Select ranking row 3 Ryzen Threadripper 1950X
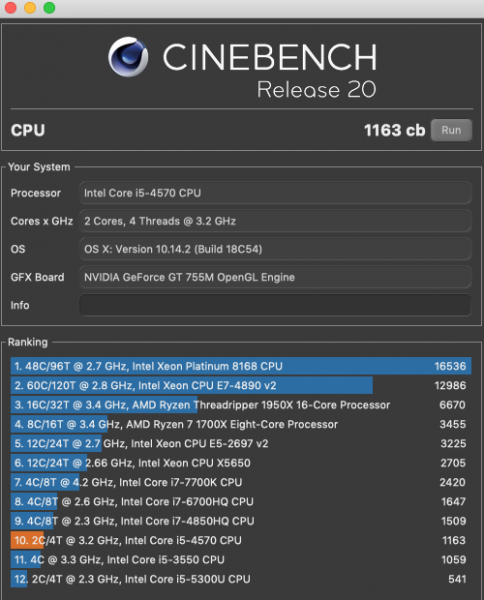The height and width of the screenshot is (600, 484). pyautogui.click(x=241, y=405)
